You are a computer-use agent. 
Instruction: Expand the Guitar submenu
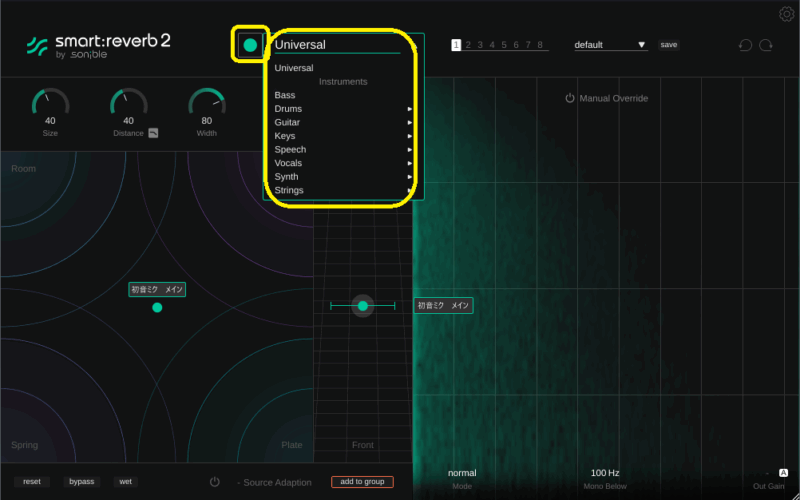[343, 122]
